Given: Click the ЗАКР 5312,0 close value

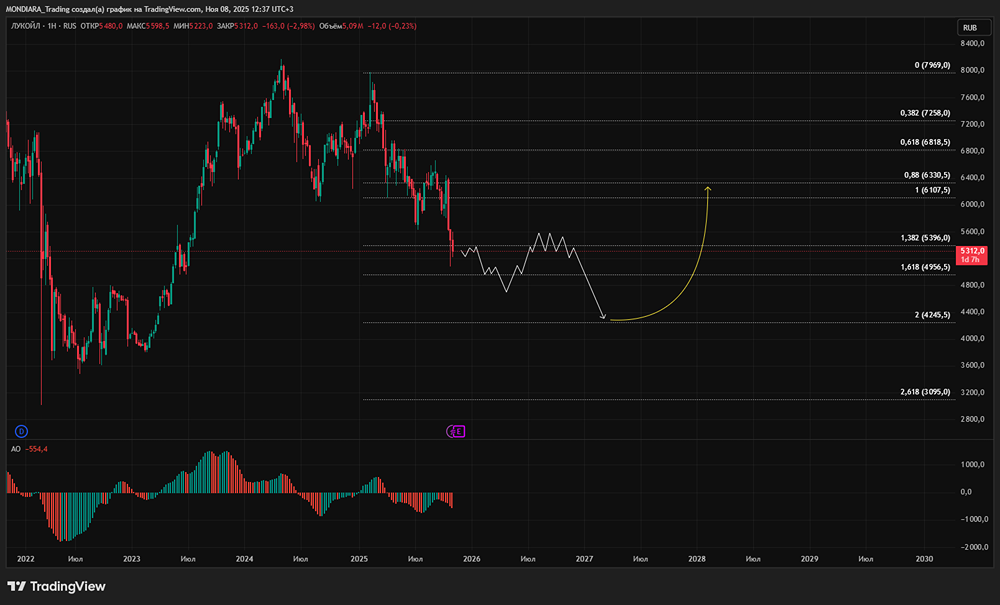Looking at the screenshot, I should click(237, 26).
